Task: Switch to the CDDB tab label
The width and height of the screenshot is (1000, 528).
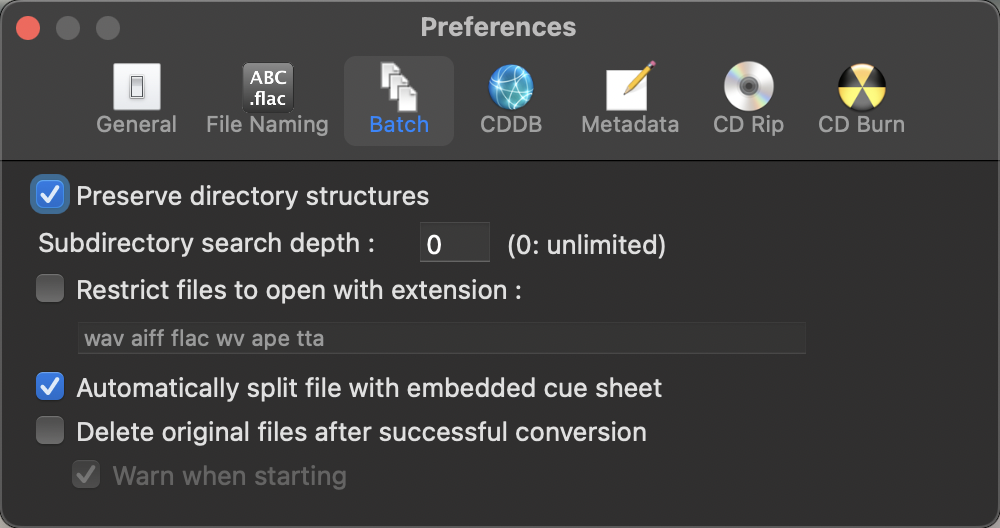Action: click(x=511, y=125)
